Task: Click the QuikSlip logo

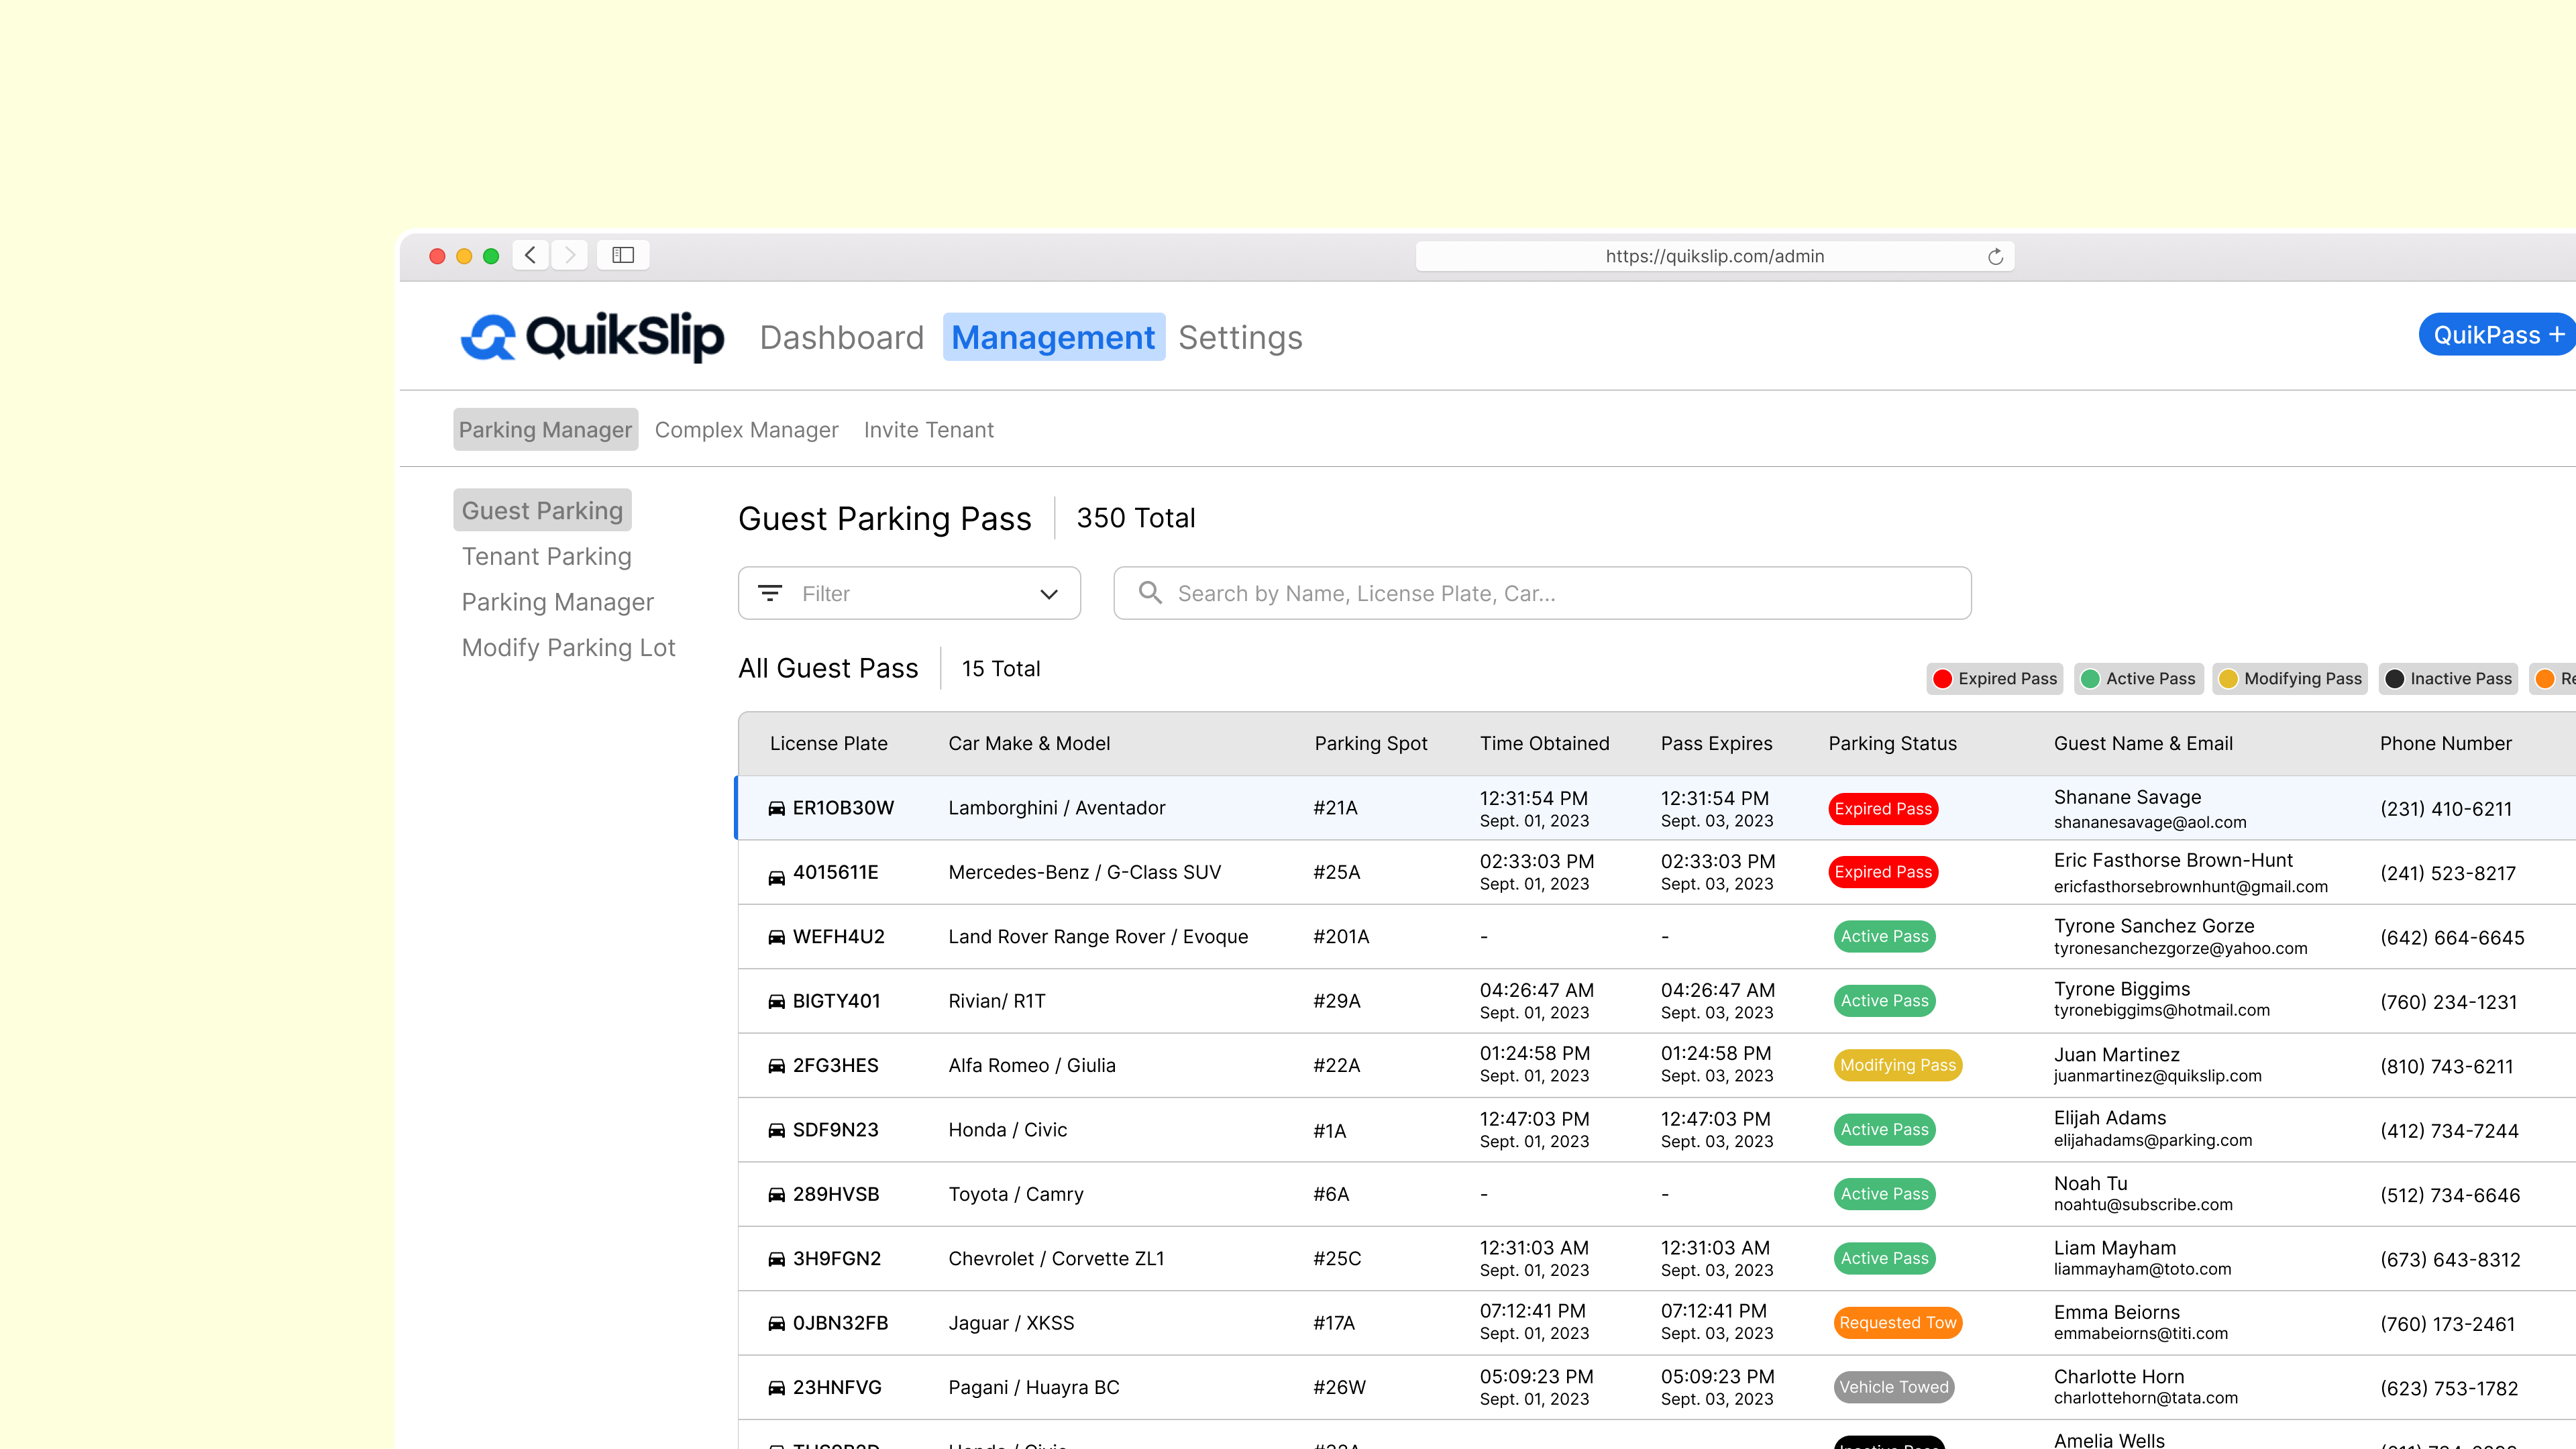Action: point(592,337)
